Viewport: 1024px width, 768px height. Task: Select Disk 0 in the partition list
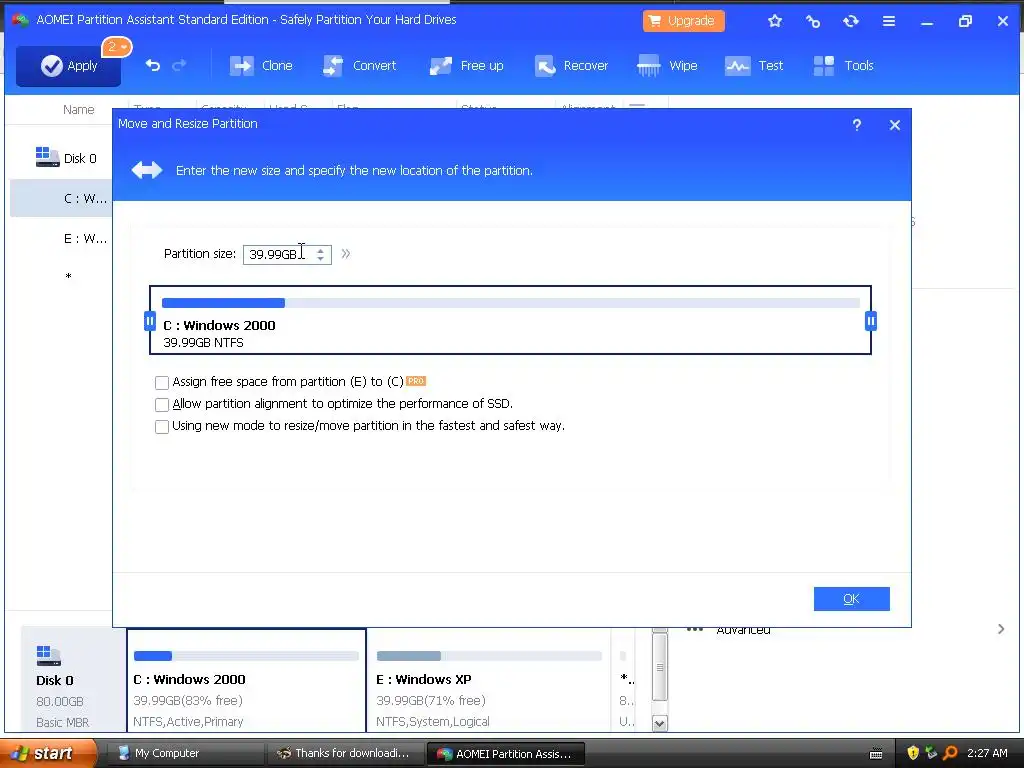tap(66, 158)
